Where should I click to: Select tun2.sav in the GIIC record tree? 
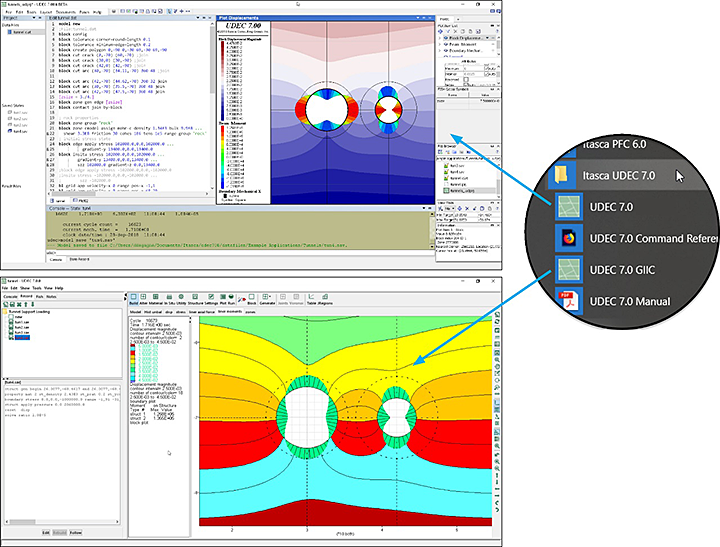point(22,327)
